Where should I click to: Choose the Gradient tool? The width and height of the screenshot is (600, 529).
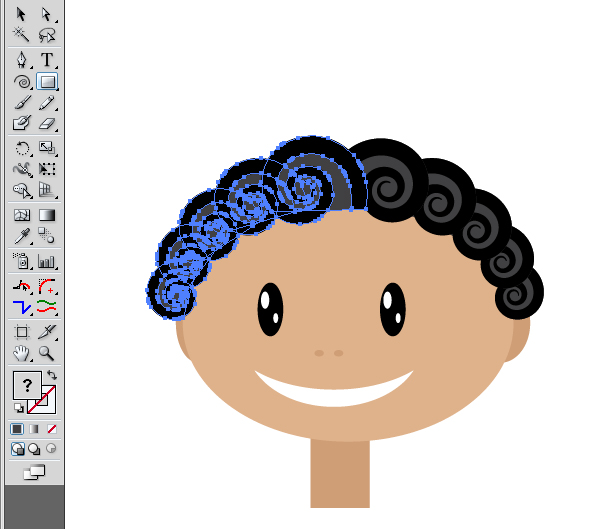point(47,215)
